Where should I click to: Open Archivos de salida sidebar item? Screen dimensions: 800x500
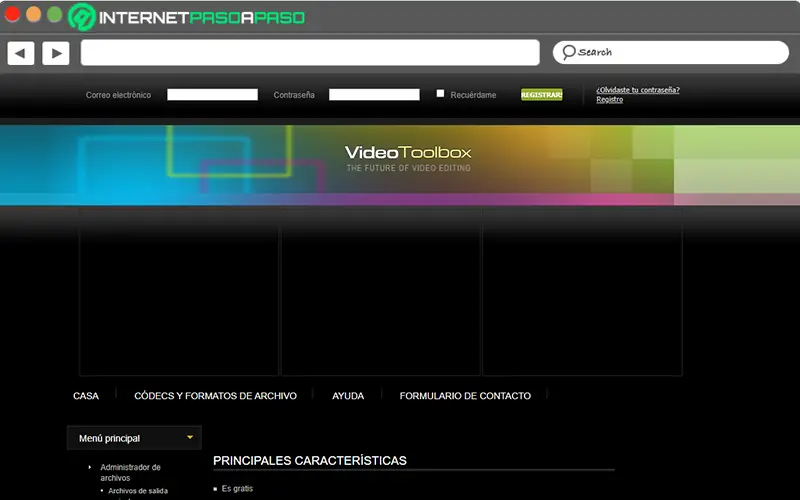[138, 491]
